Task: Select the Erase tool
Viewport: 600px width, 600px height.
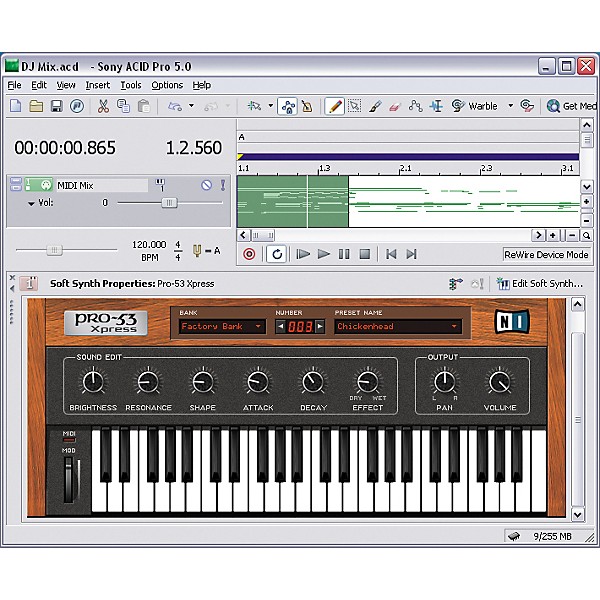Action: 395,106
